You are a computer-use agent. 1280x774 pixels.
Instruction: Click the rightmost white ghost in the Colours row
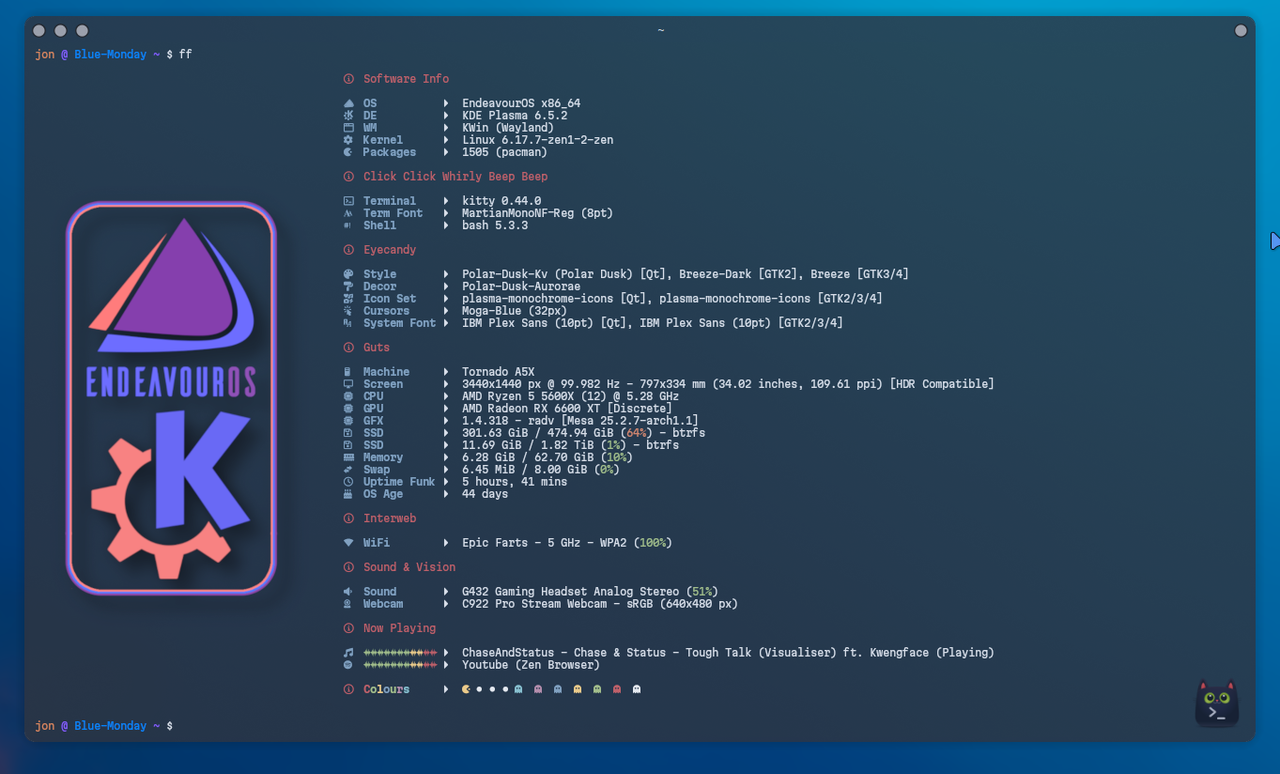pos(637,689)
